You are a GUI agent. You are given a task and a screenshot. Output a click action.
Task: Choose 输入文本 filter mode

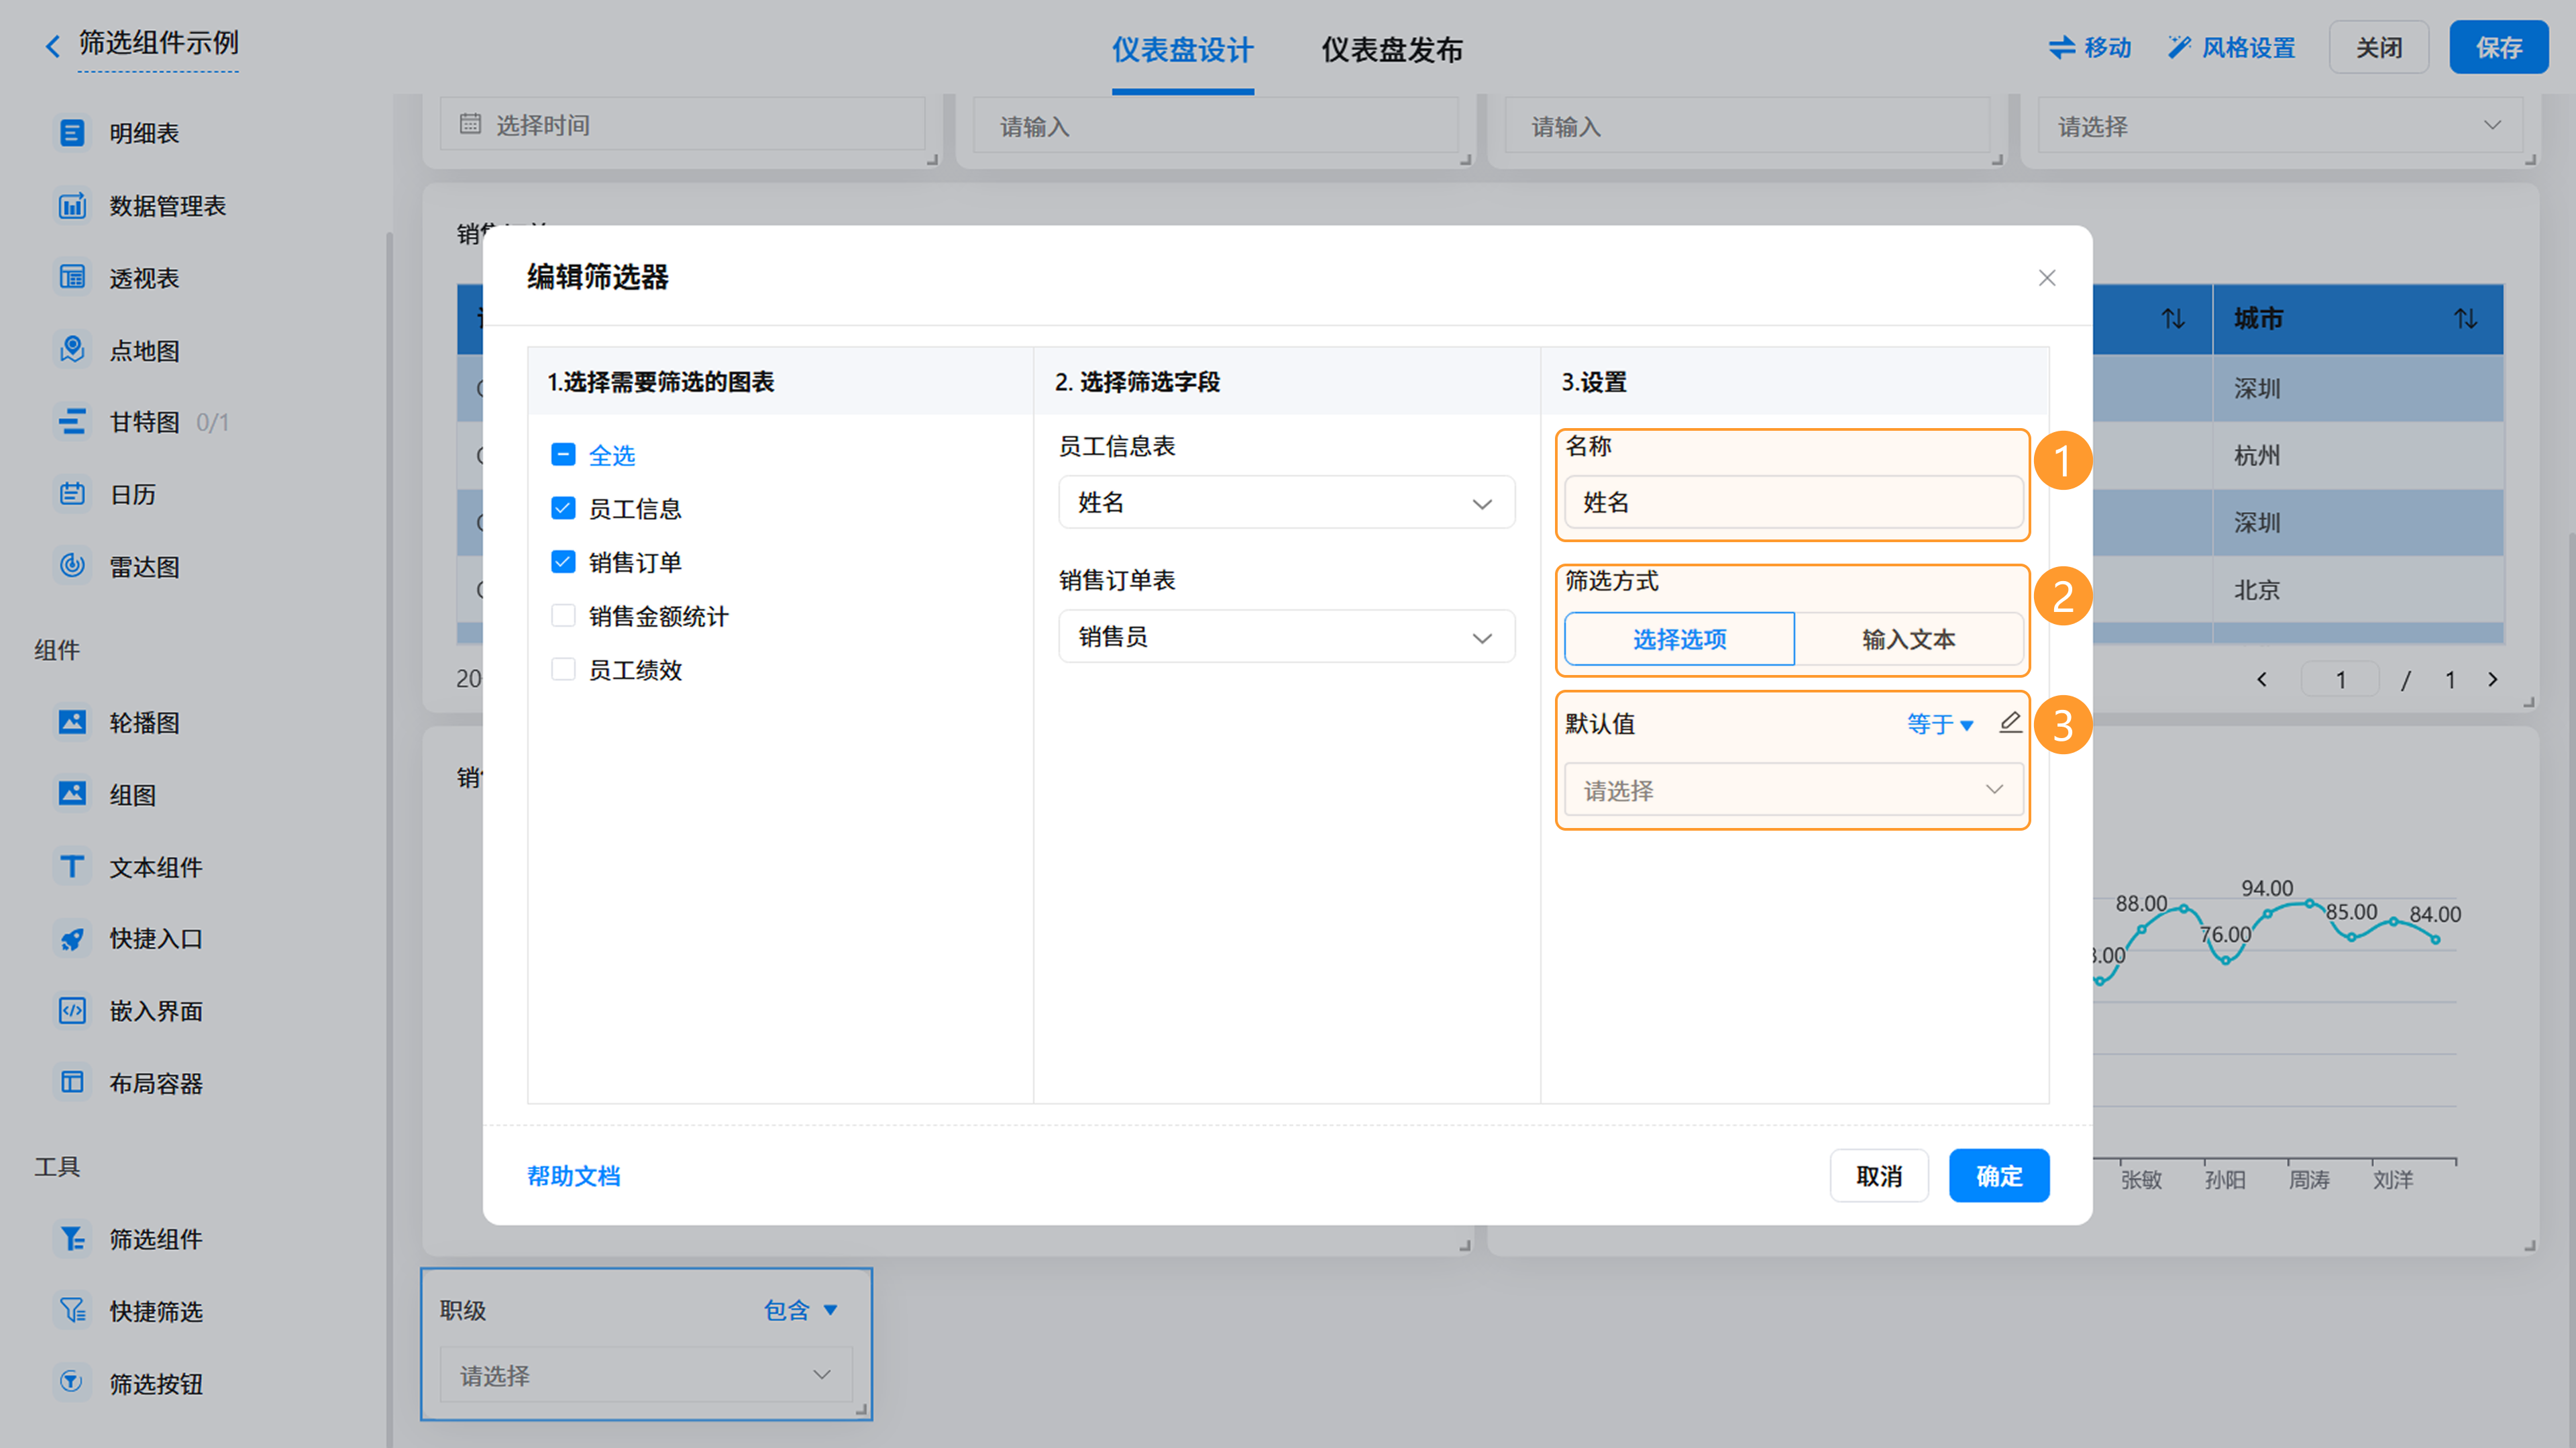(1909, 639)
